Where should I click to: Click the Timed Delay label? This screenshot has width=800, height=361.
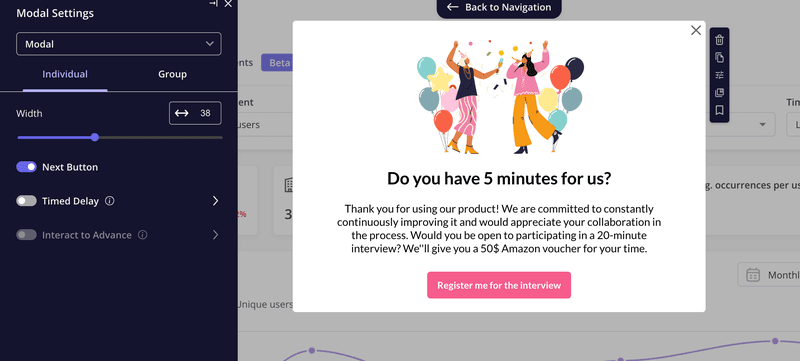point(70,201)
